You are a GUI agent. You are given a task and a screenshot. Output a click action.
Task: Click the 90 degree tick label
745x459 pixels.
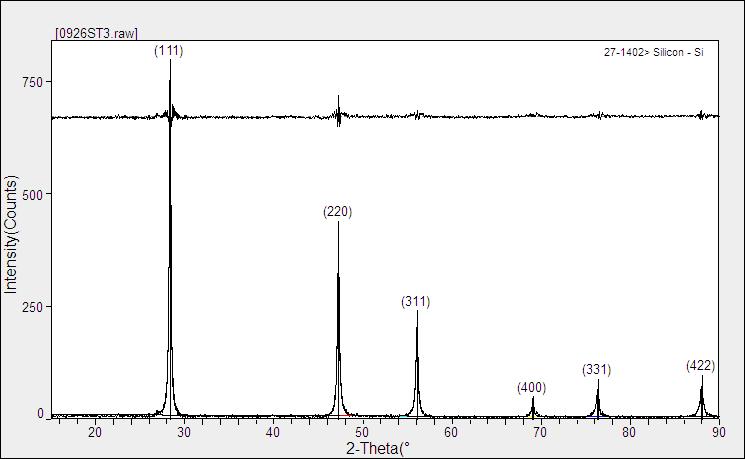pos(719,432)
